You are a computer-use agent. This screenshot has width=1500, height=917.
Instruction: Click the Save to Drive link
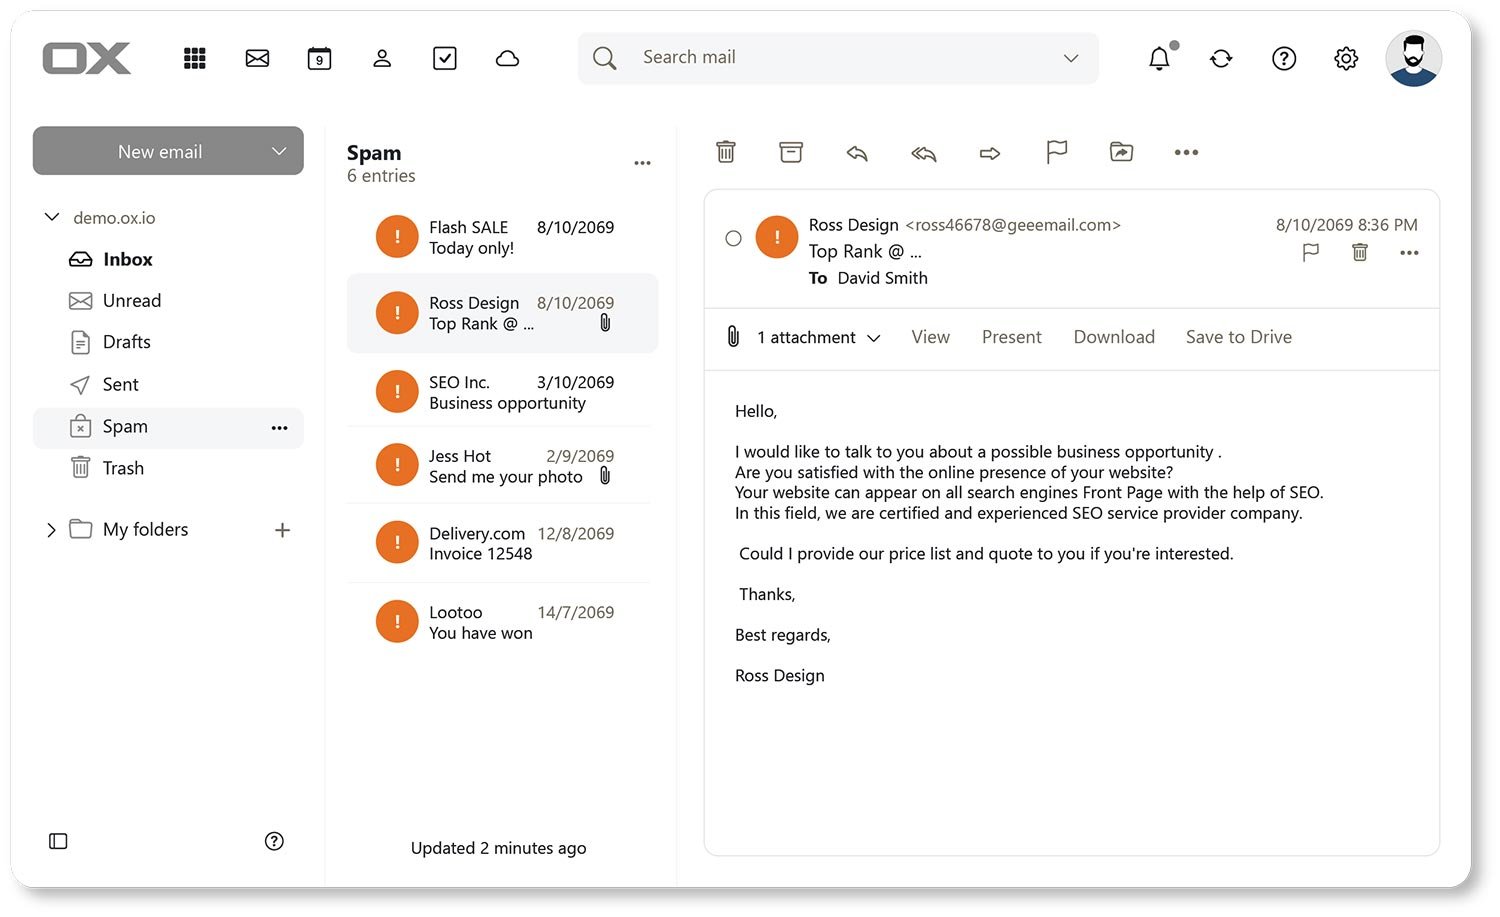pyautogui.click(x=1238, y=337)
